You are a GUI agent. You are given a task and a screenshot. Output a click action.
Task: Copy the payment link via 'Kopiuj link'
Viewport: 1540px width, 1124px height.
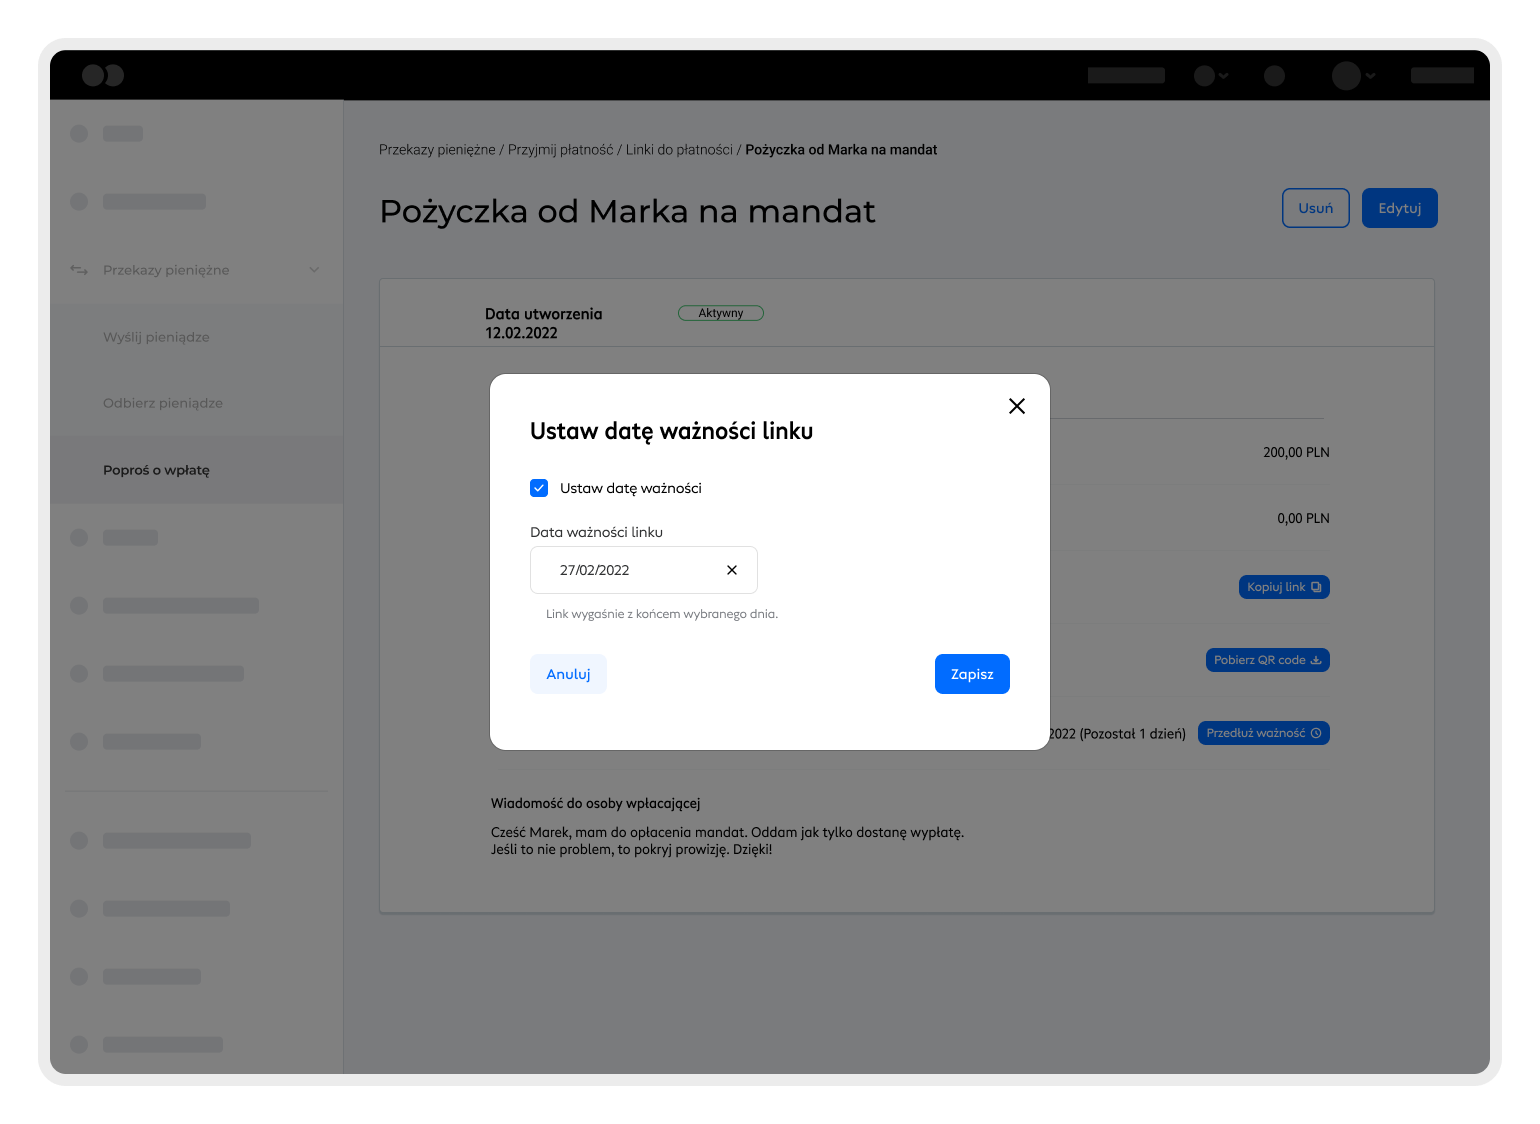pos(1283,587)
